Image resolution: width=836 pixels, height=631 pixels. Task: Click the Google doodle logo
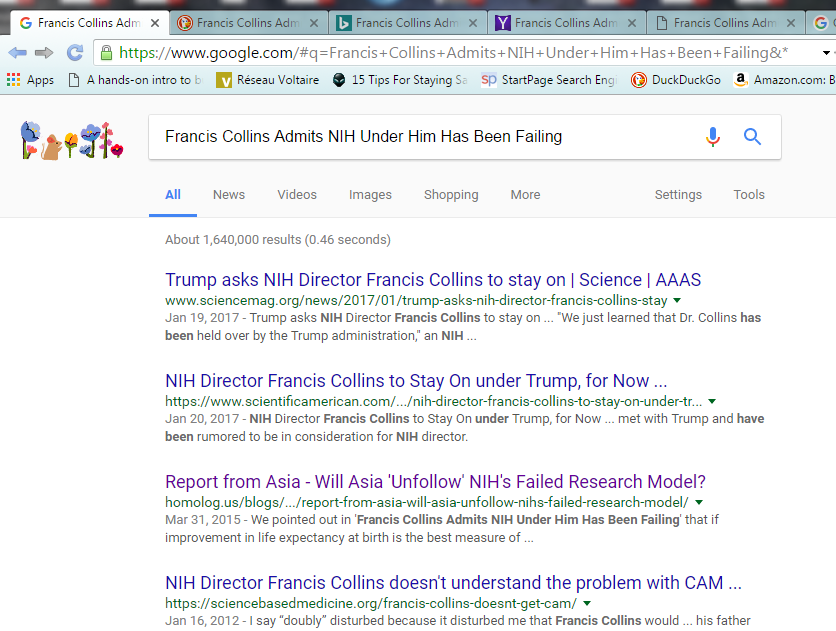(x=72, y=139)
